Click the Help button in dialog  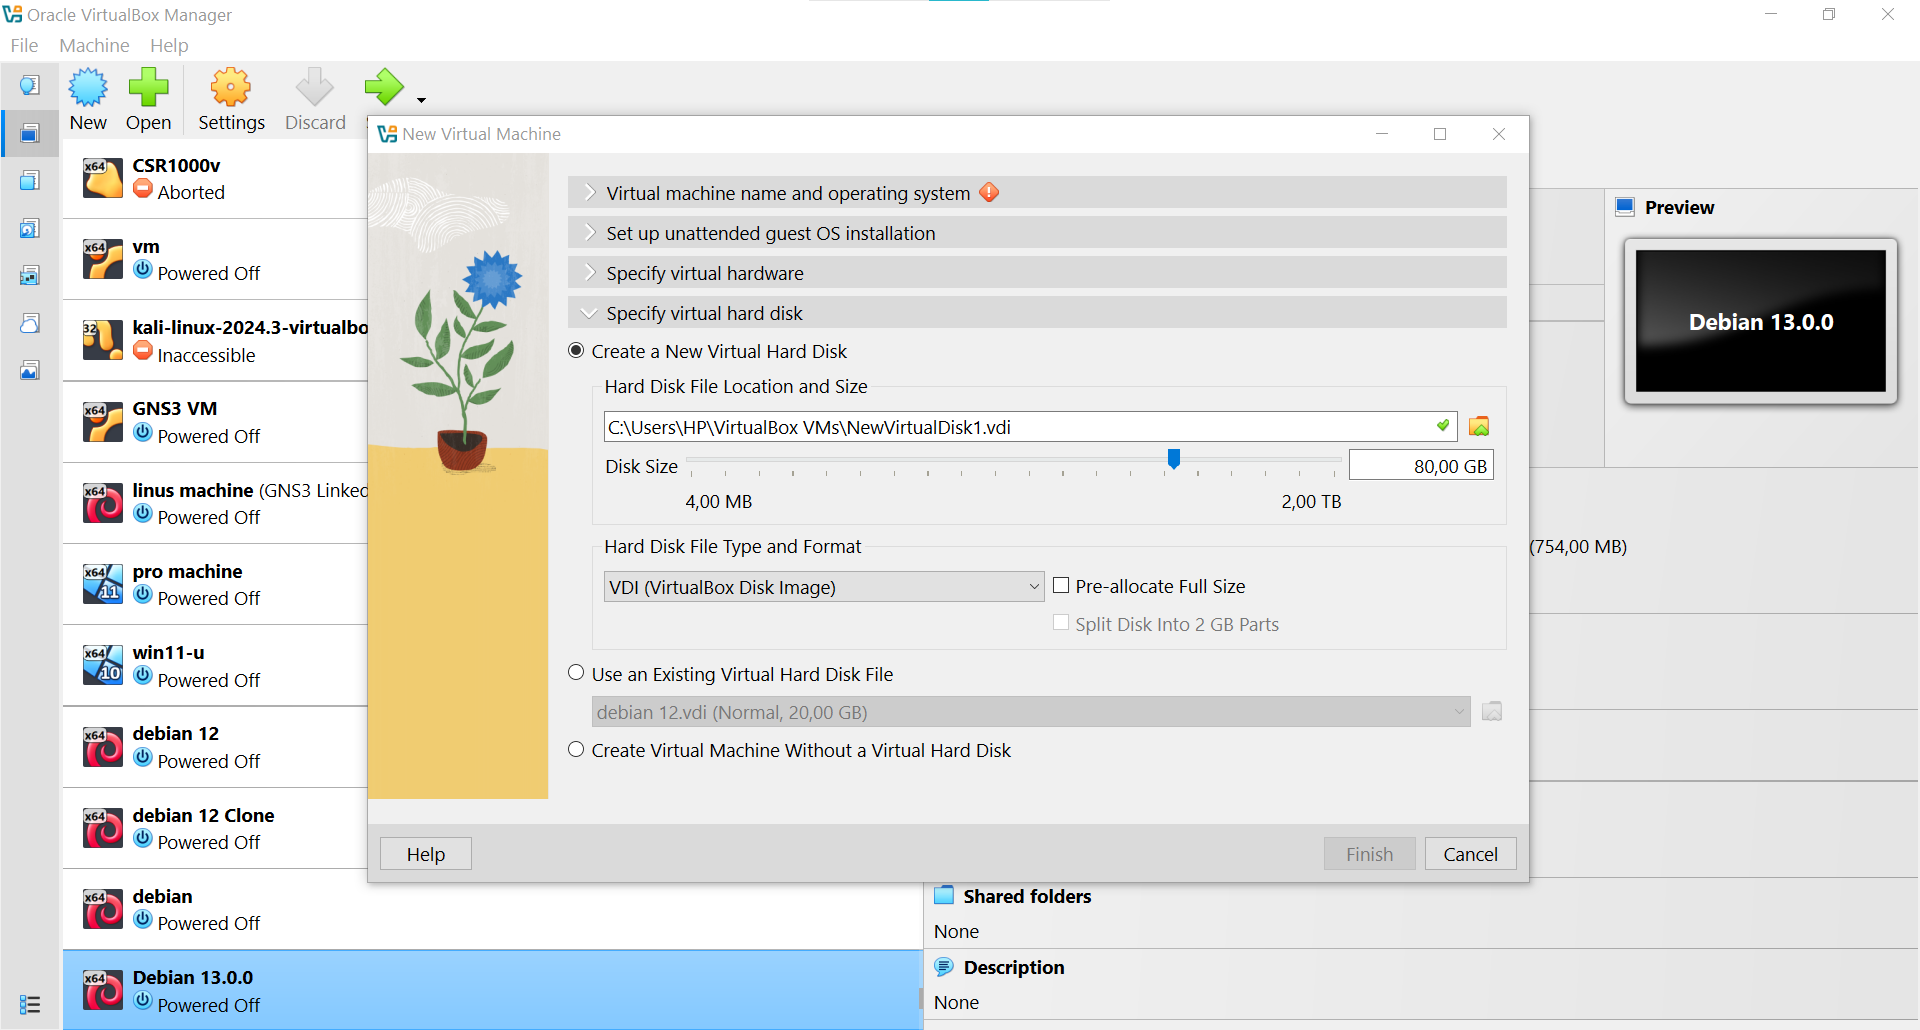(426, 853)
